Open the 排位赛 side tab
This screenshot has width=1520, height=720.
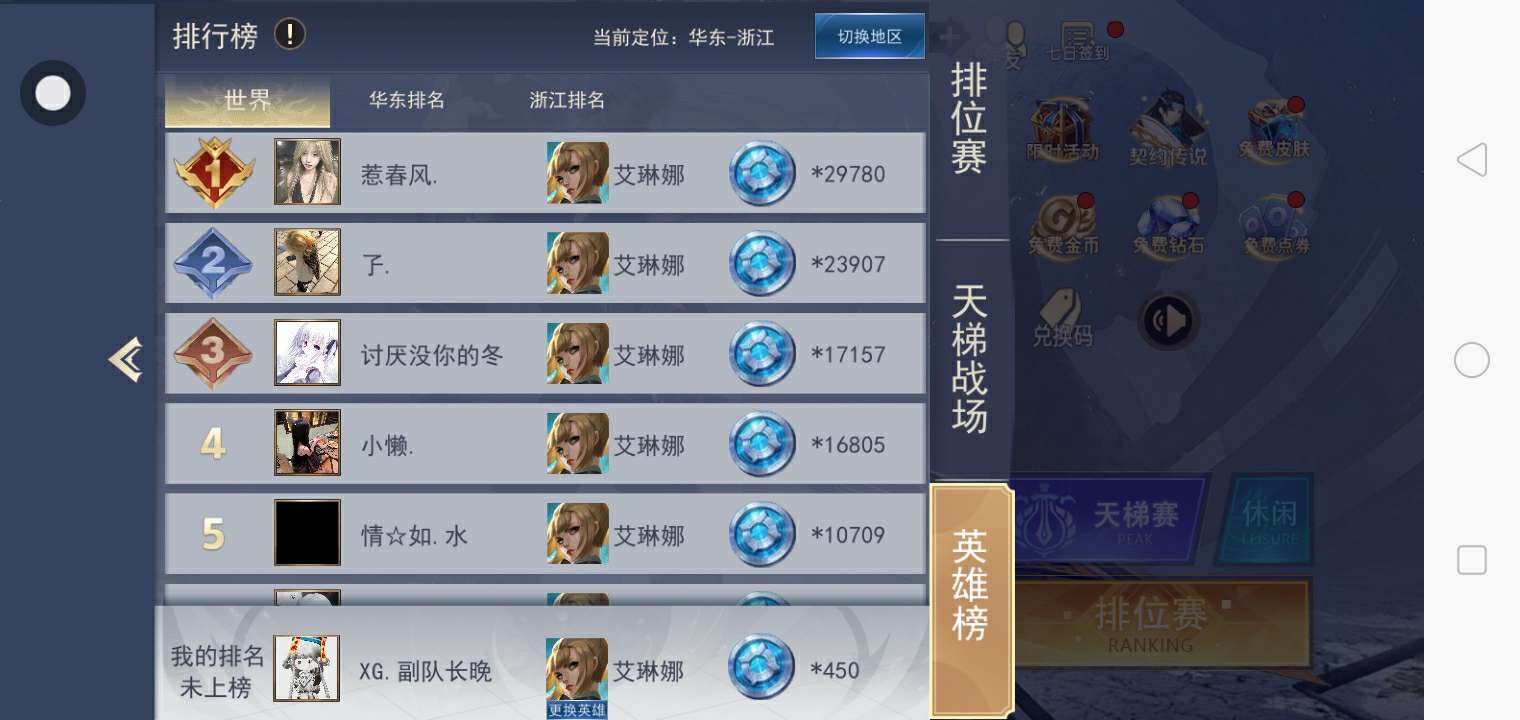[x=970, y=118]
